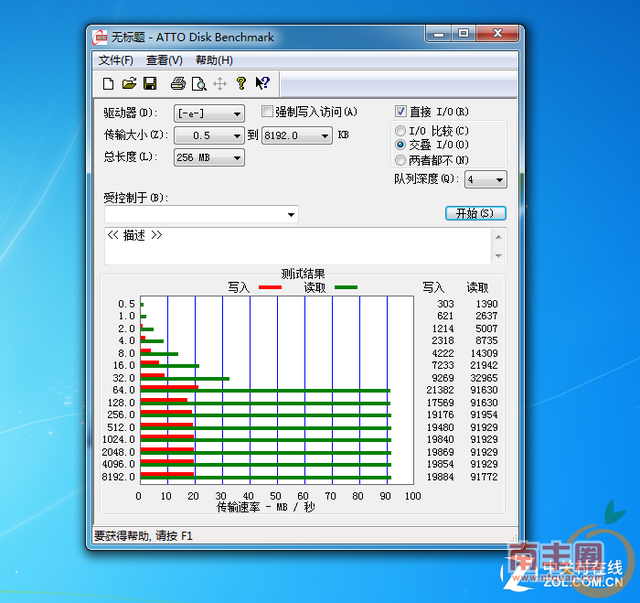
Task: Uncheck the 直接 I/O checkbox
Action: (401, 112)
